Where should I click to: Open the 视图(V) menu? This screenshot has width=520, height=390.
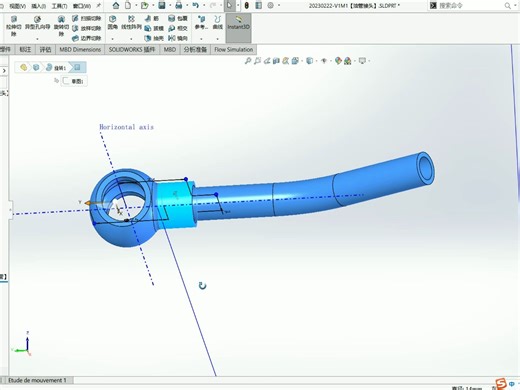pos(18,6)
